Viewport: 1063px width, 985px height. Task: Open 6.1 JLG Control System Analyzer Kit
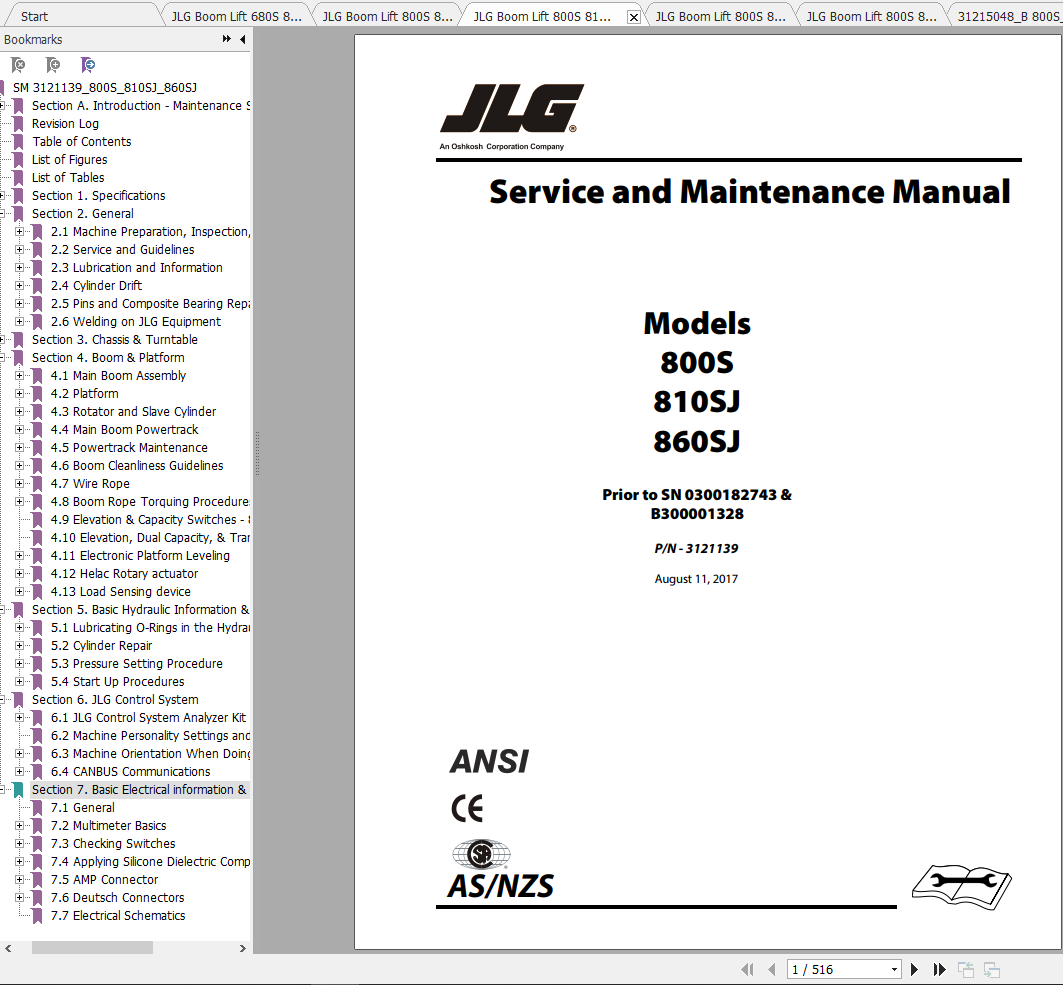pos(148,717)
